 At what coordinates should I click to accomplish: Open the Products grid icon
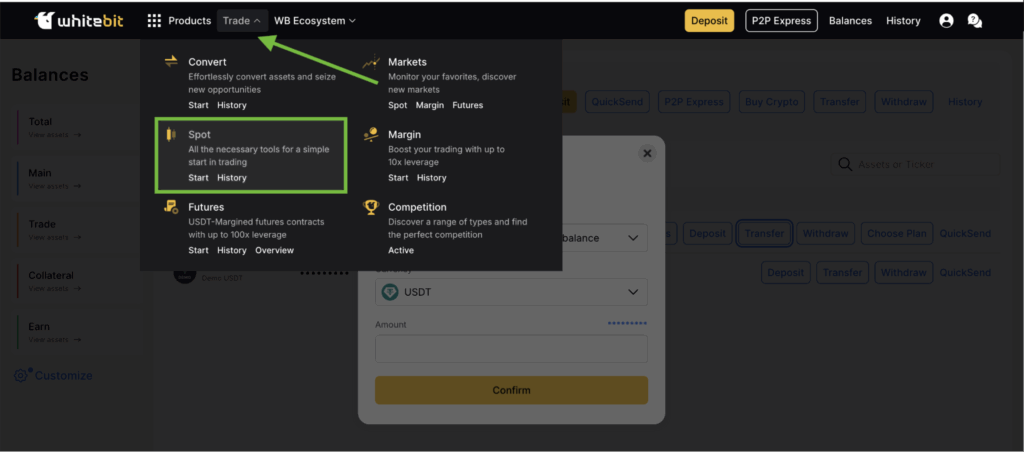tap(154, 21)
